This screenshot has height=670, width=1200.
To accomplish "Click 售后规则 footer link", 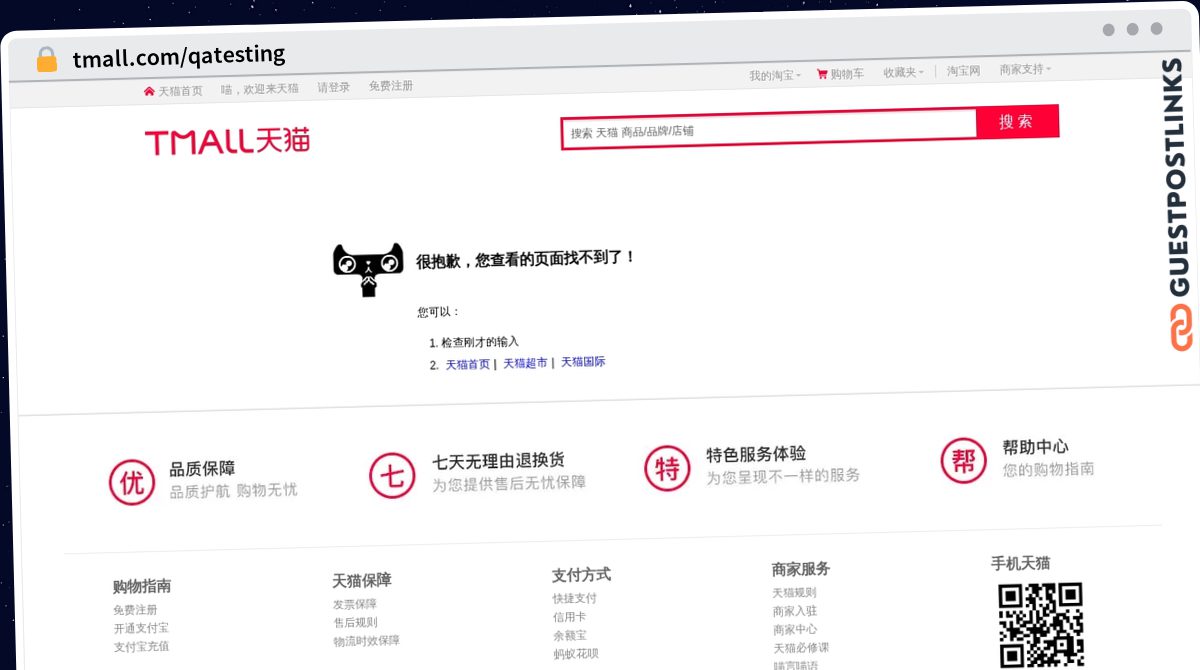I will pyautogui.click(x=355, y=622).
